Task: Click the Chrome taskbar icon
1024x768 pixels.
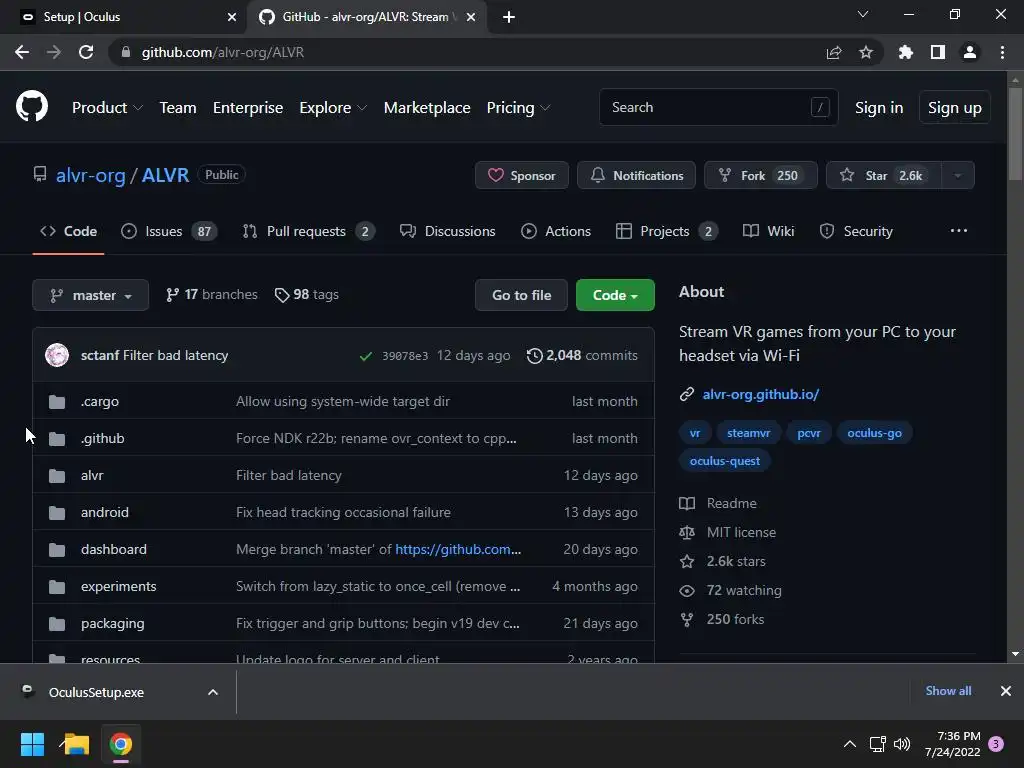Action: pyautogui.click(x=121, y=744)
